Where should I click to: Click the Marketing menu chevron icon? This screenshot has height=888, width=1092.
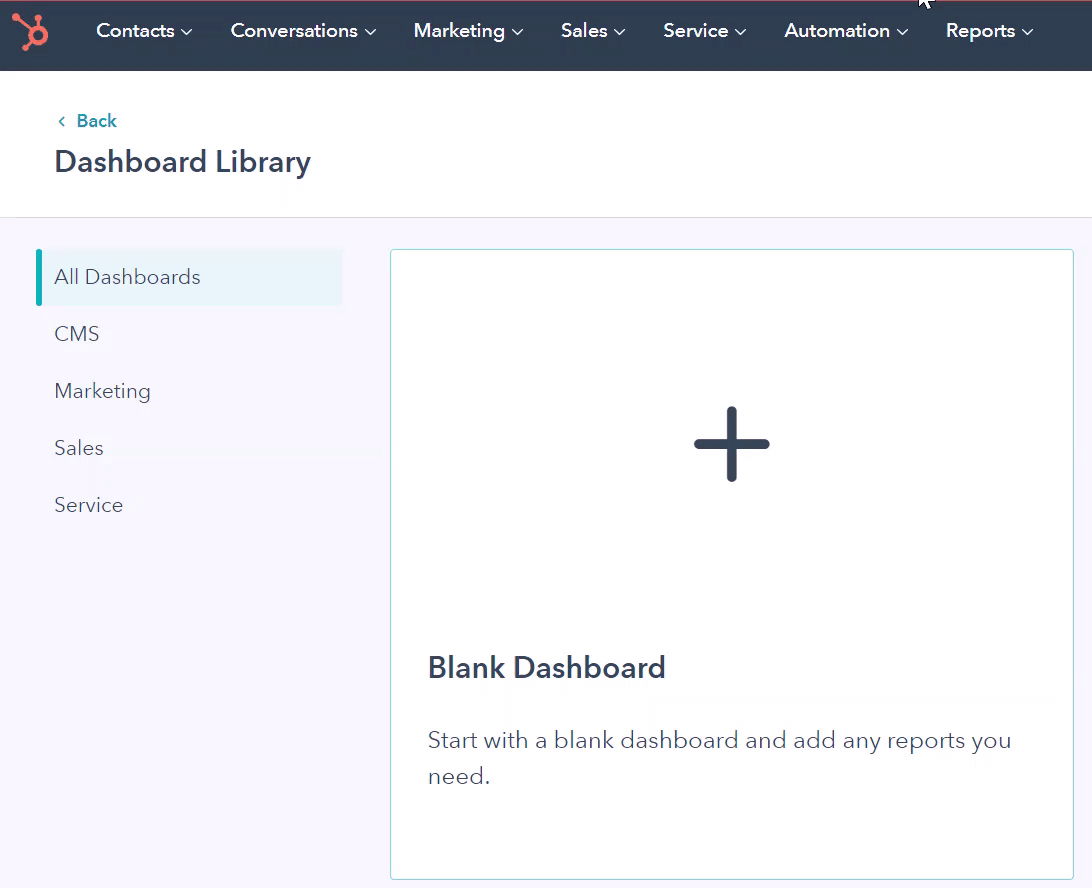tap(516, 32)
